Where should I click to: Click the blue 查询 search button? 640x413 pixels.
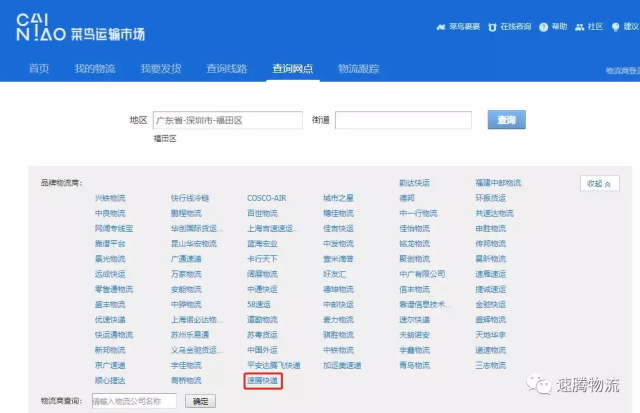(507, 120)
